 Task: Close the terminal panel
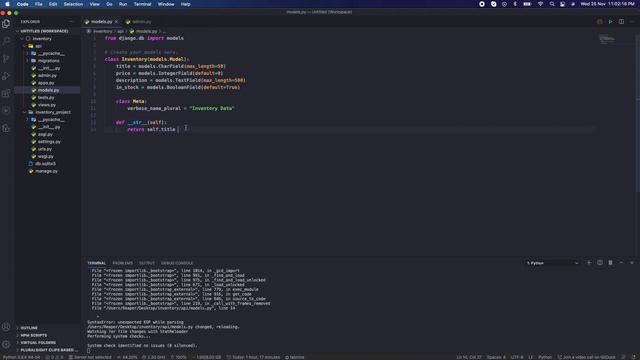[x=632, y=263]
